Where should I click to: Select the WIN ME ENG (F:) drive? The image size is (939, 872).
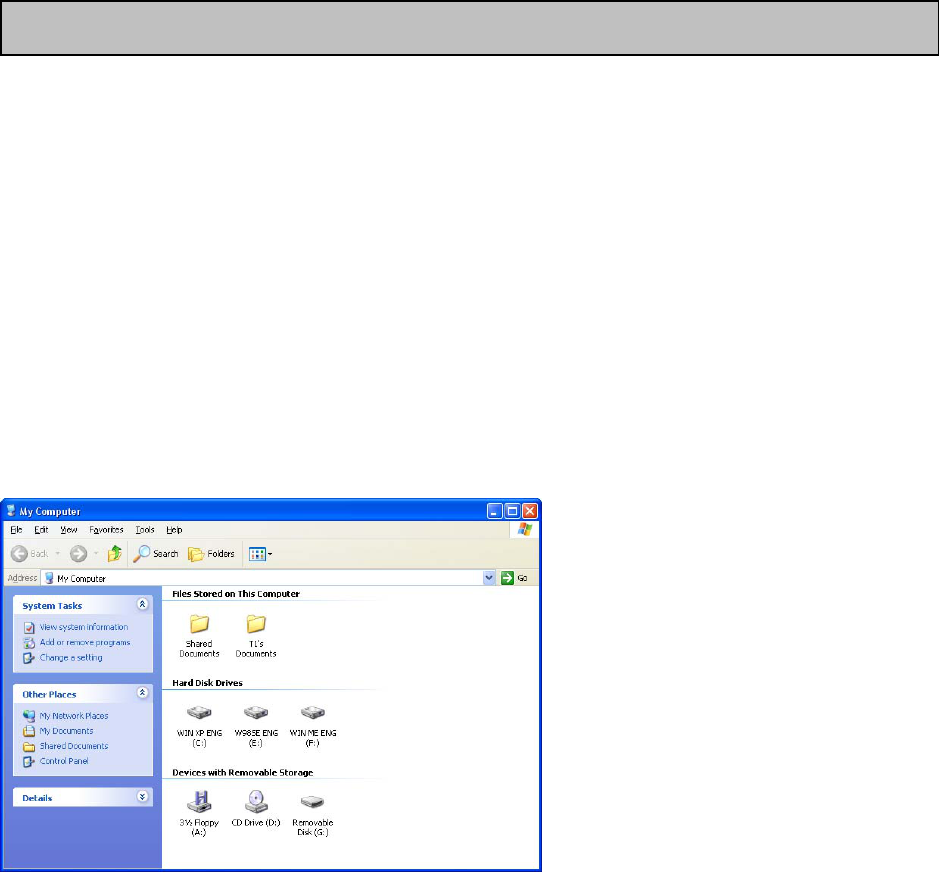coord(313,726)
